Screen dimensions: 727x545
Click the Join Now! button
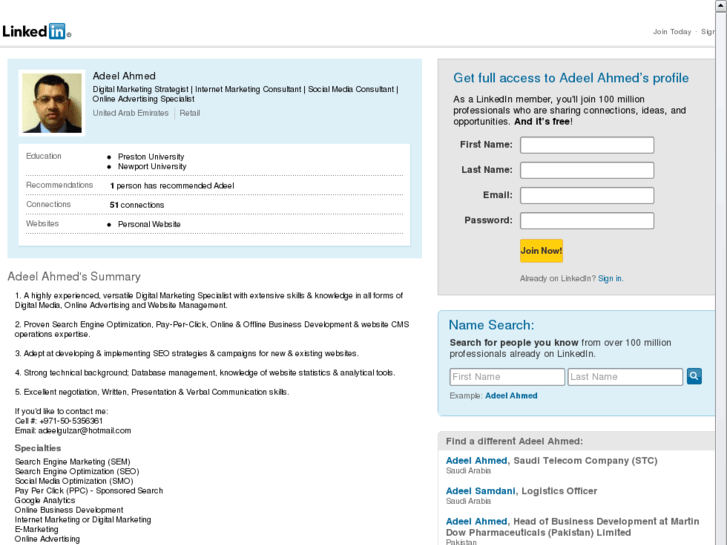point(541,251)
